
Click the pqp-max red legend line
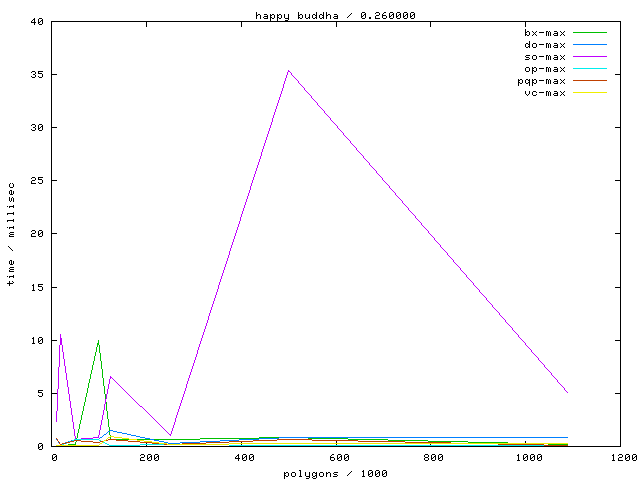tap(589, 81)
